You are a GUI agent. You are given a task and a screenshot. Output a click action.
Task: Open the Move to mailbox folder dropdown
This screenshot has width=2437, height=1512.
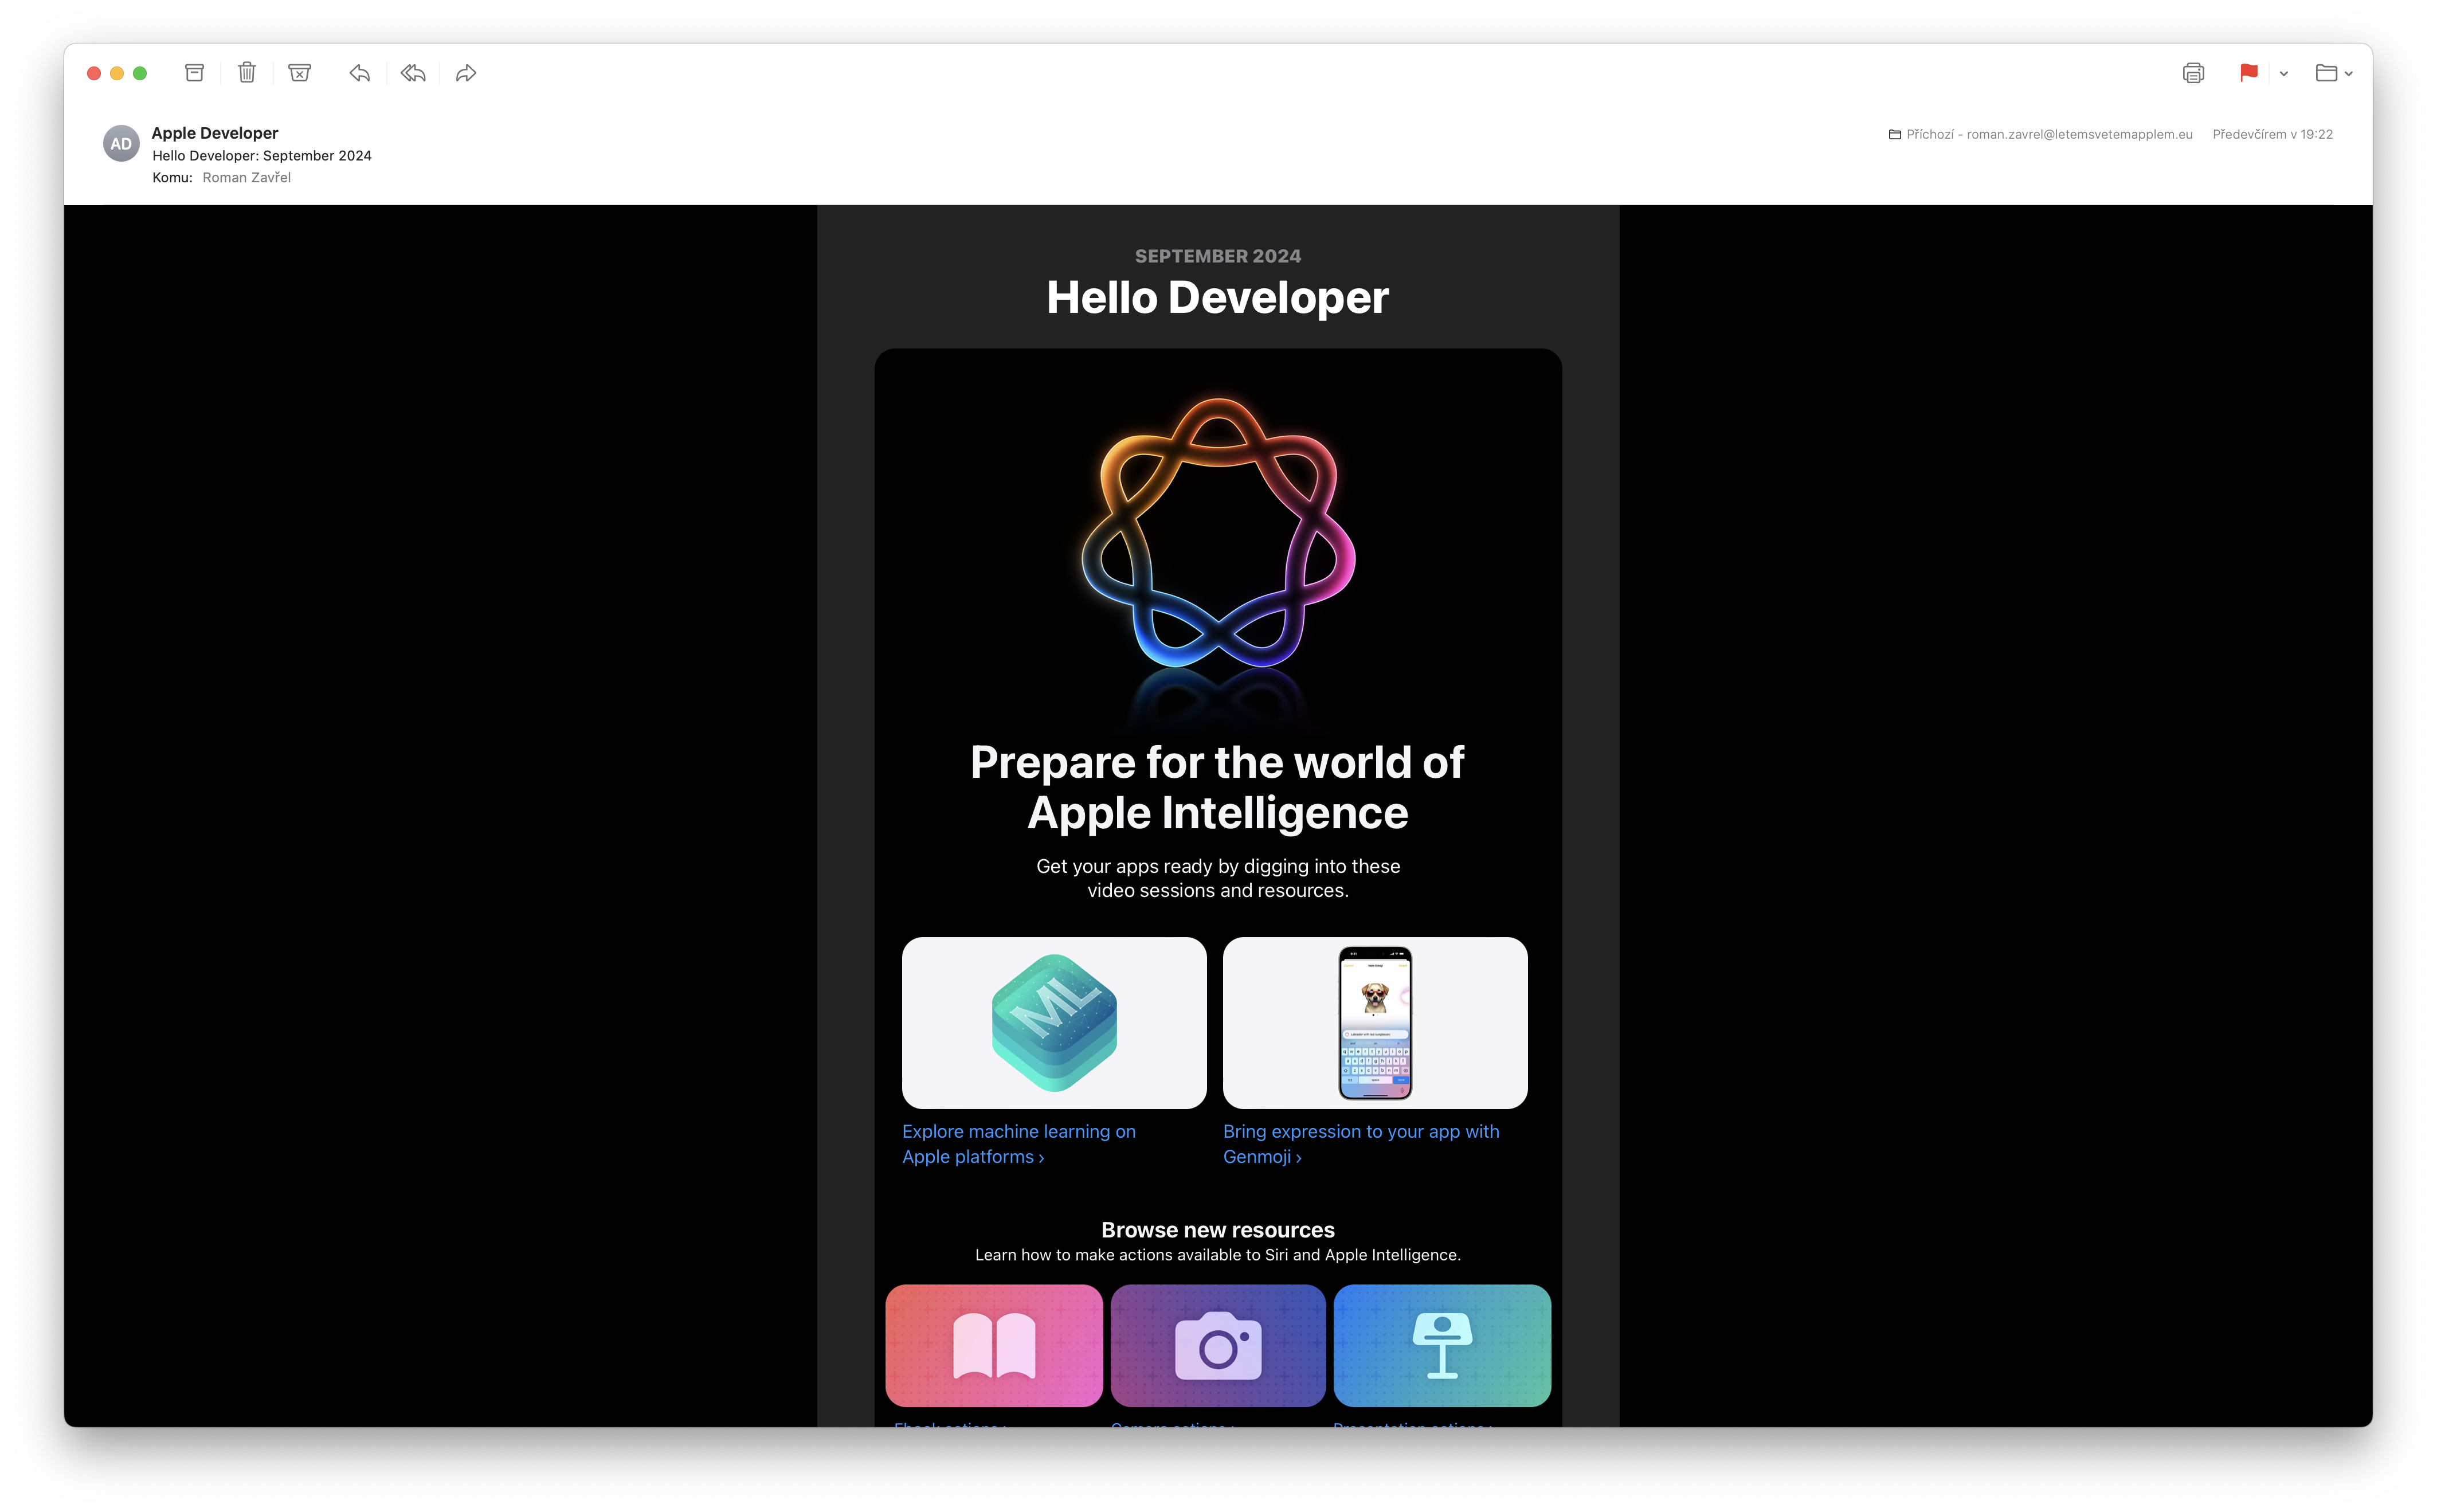tap(2333, 73)
